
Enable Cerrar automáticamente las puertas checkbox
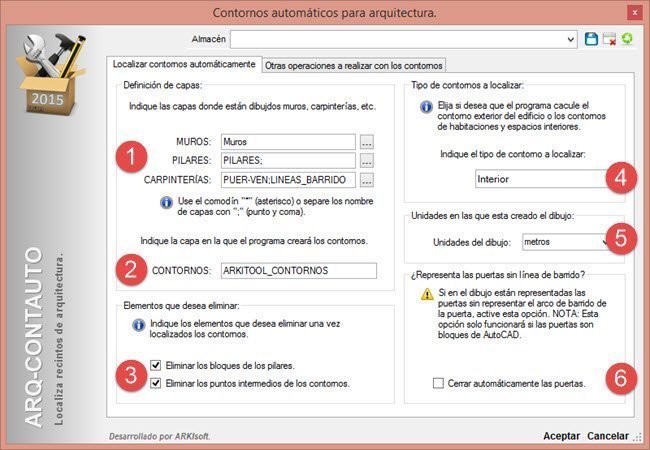(438, 383)
